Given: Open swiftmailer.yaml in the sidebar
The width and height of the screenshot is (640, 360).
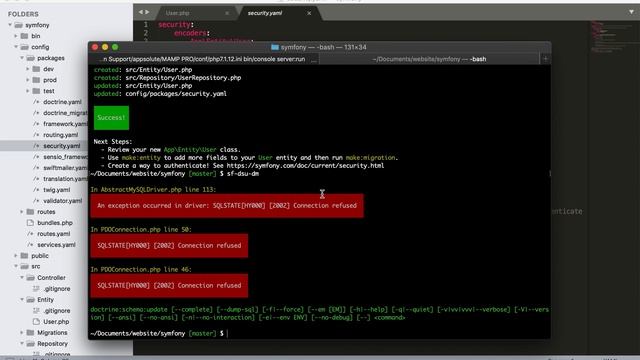Looking at the screenshot, I should coord(65,168).
